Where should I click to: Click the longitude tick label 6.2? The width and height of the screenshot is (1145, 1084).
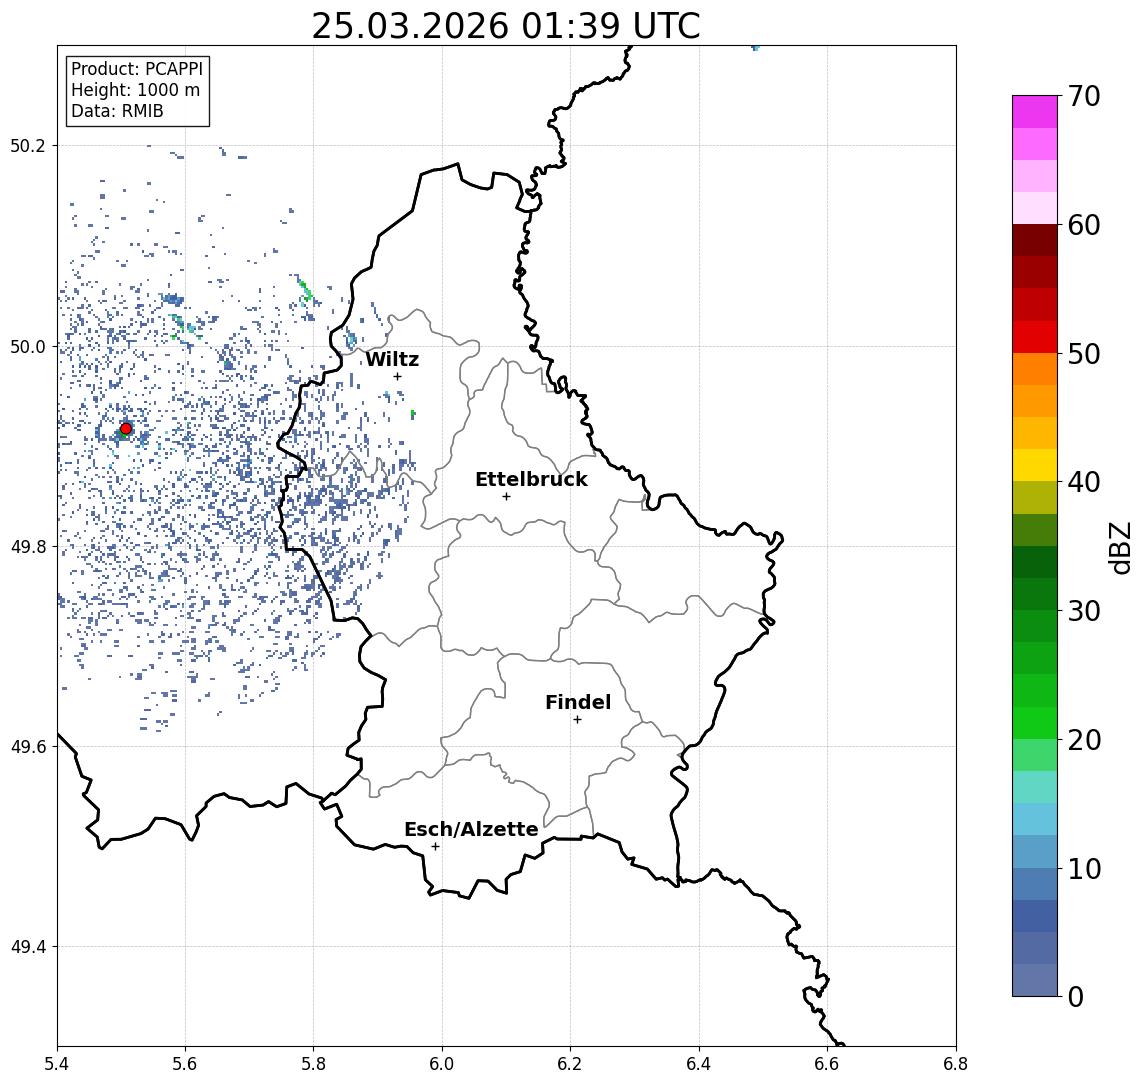click(x=570, y=1063)
